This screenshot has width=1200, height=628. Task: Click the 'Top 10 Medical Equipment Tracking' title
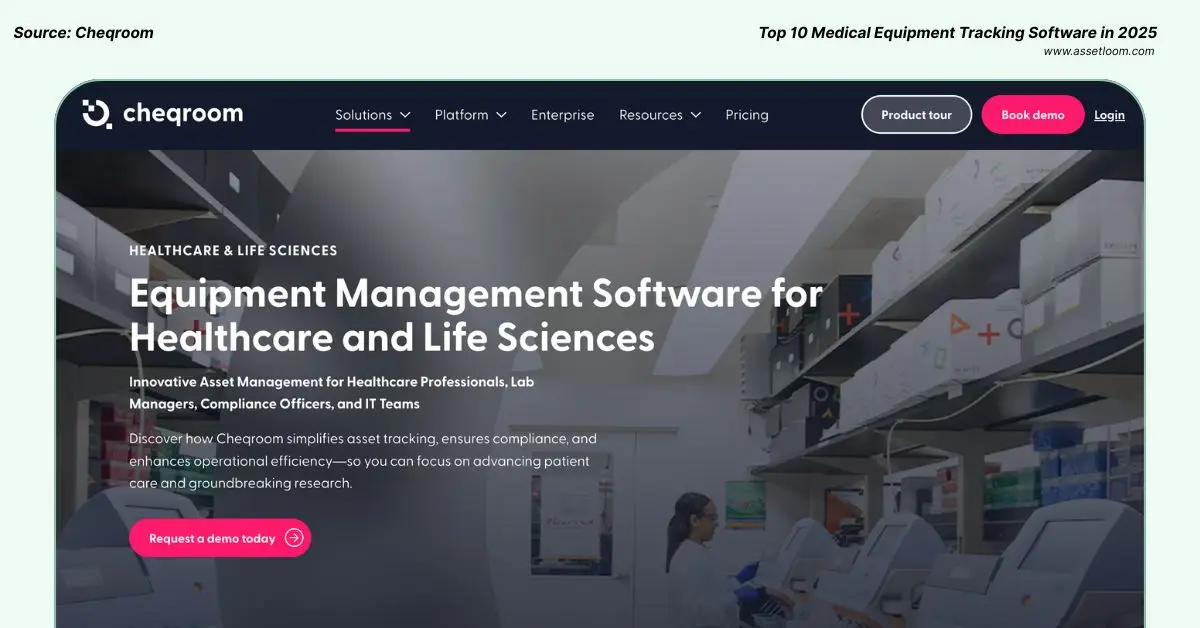click(958, 33)
